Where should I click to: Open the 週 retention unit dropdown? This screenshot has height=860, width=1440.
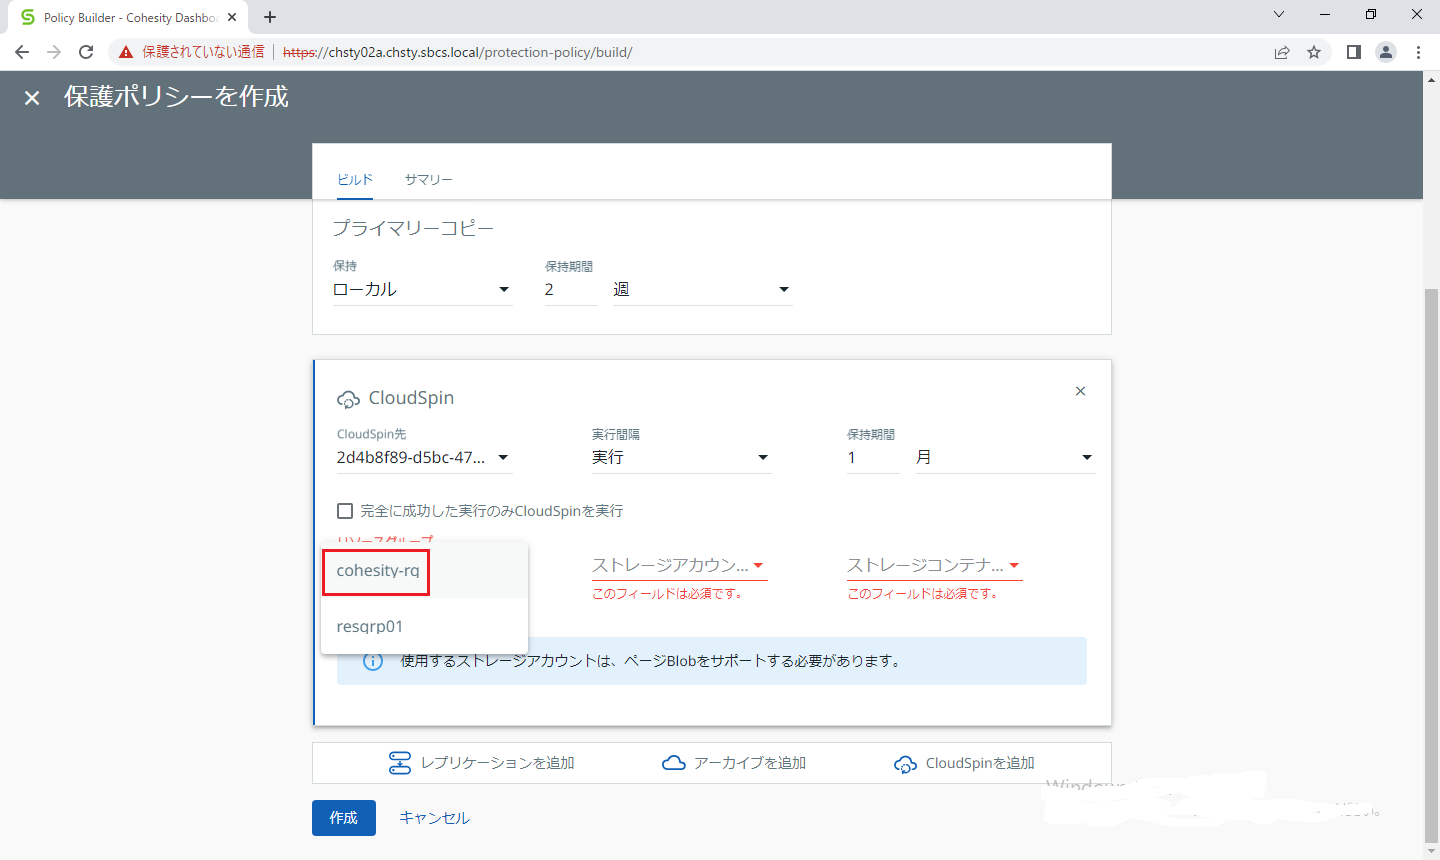702,290
